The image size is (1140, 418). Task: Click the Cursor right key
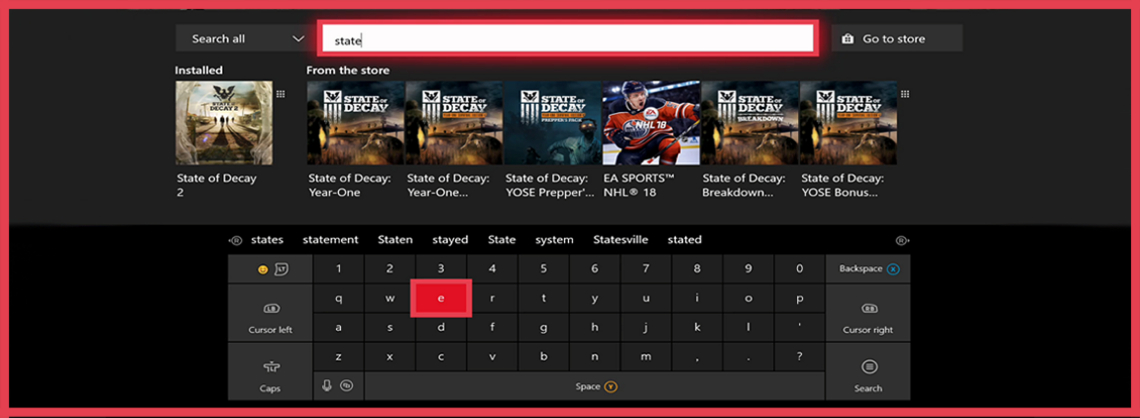(868, 313)
